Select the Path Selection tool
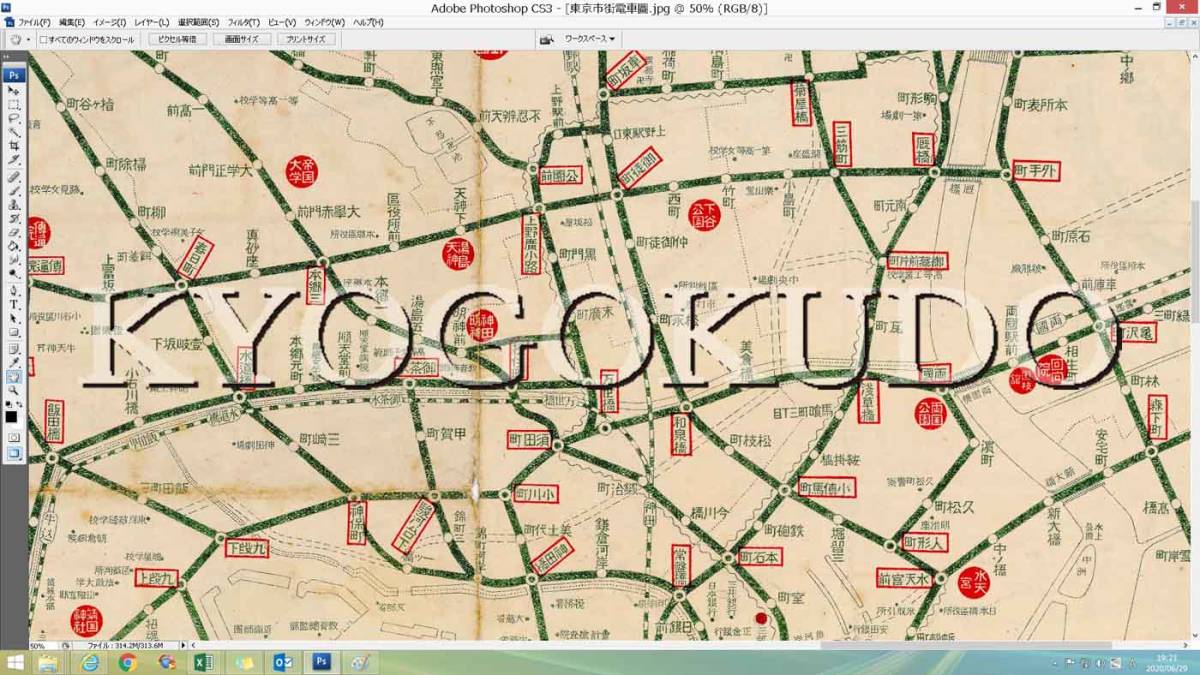The height and width of the screenshot is (675, 1200). coord(14,318)
